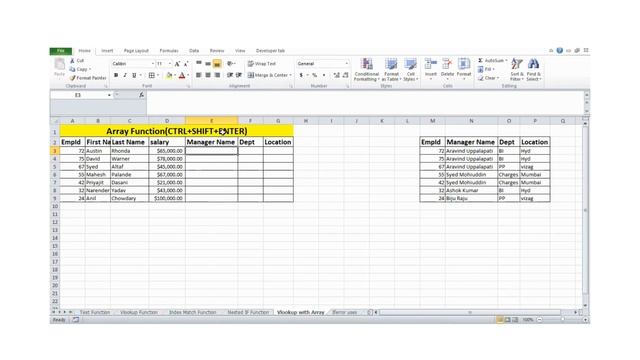Click the Delete cells icon

pos(447,64)
